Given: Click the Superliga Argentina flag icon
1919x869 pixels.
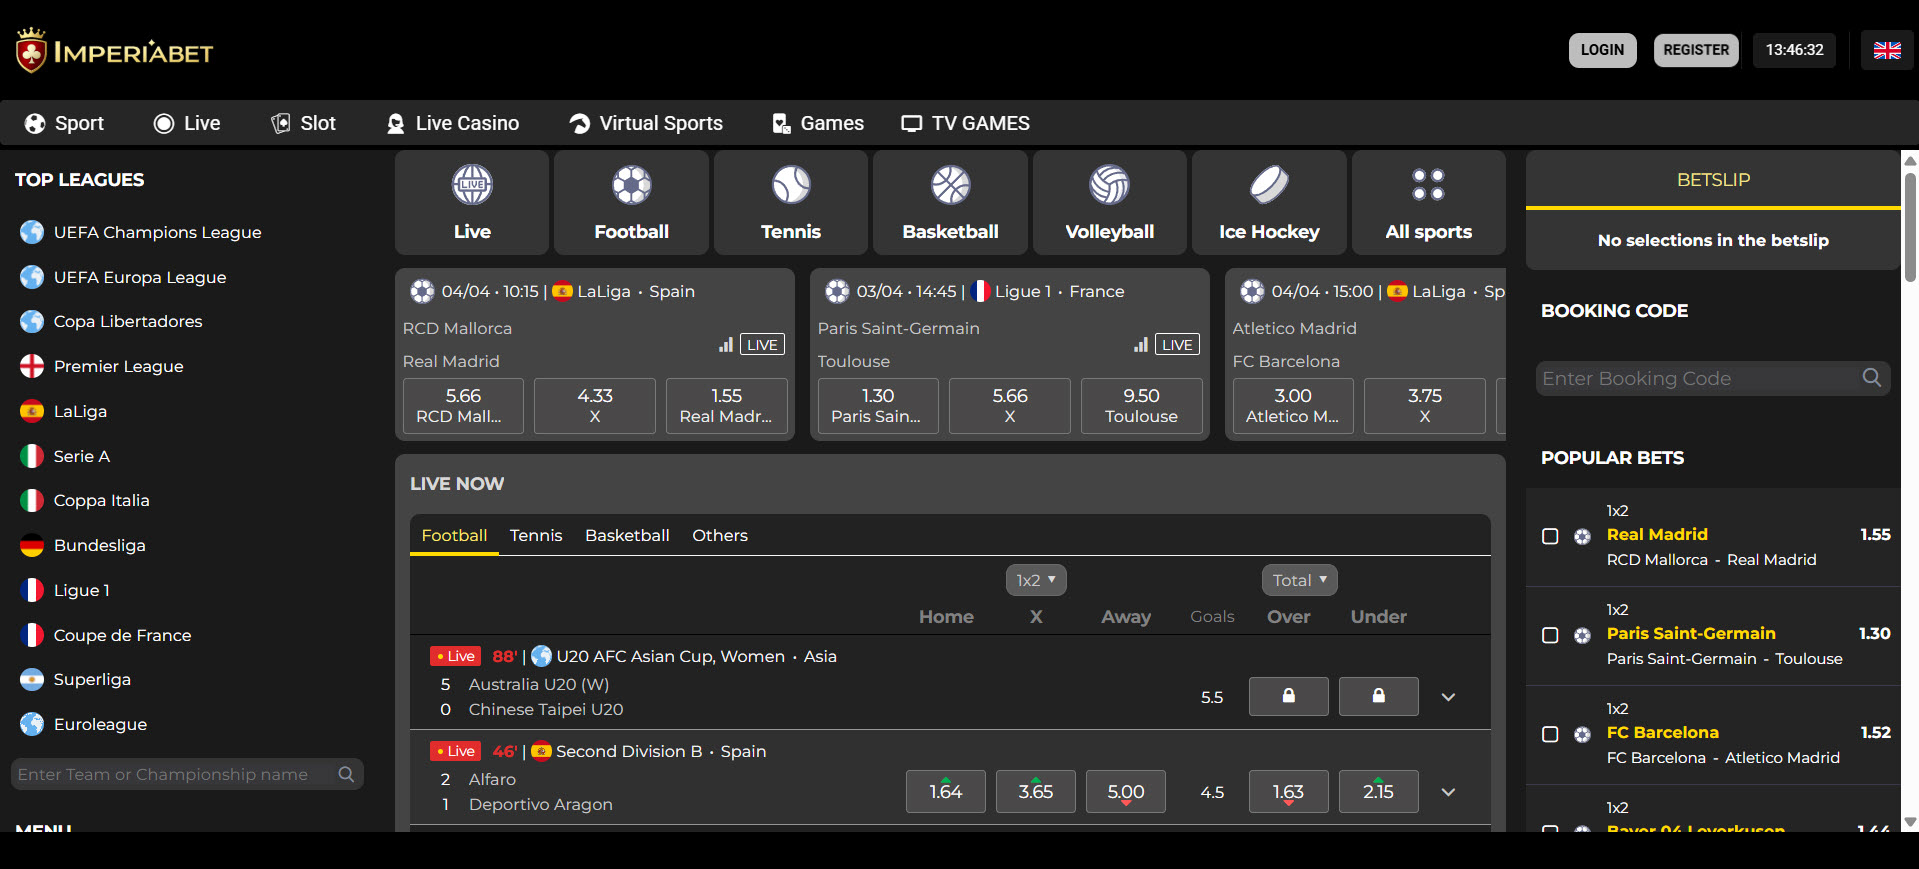Looking at the screenshot, I should [32, 679].
